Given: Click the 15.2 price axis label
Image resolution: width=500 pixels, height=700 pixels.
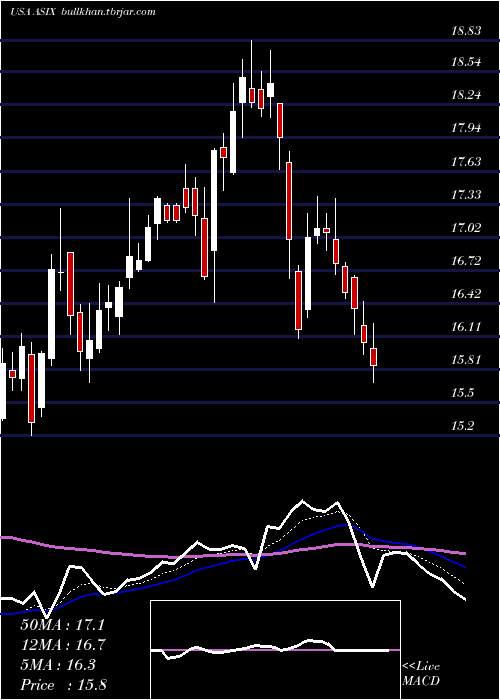Looking at the screenshot, I should (462, 426).
